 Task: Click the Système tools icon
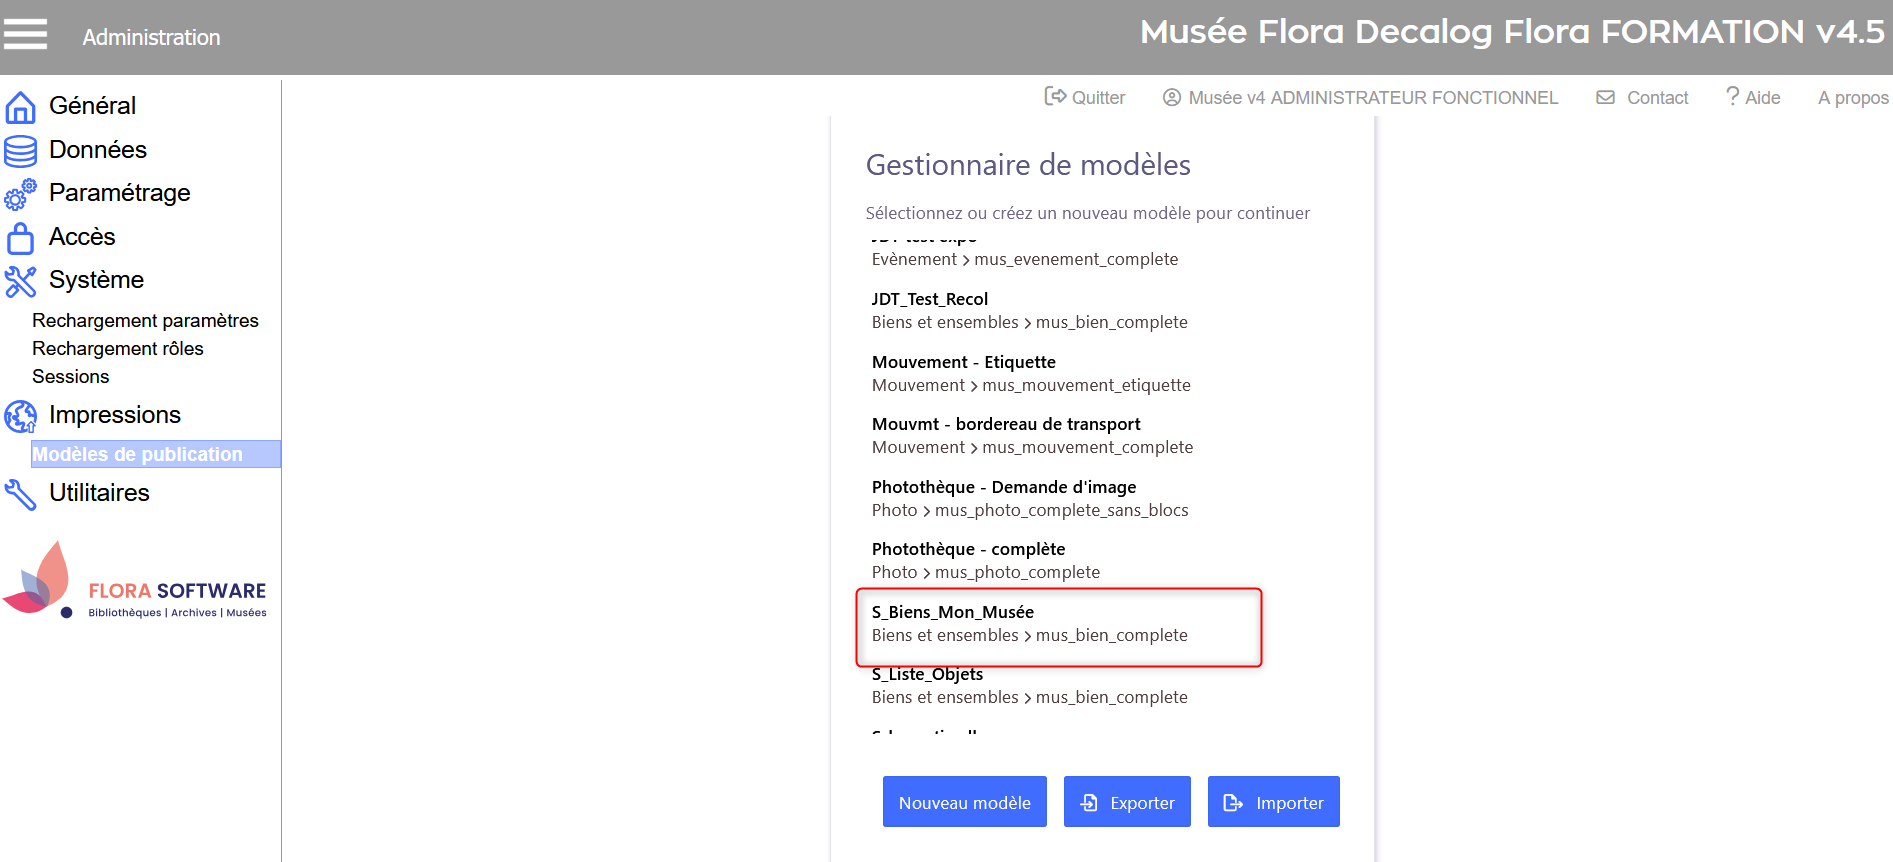(20, 281)
